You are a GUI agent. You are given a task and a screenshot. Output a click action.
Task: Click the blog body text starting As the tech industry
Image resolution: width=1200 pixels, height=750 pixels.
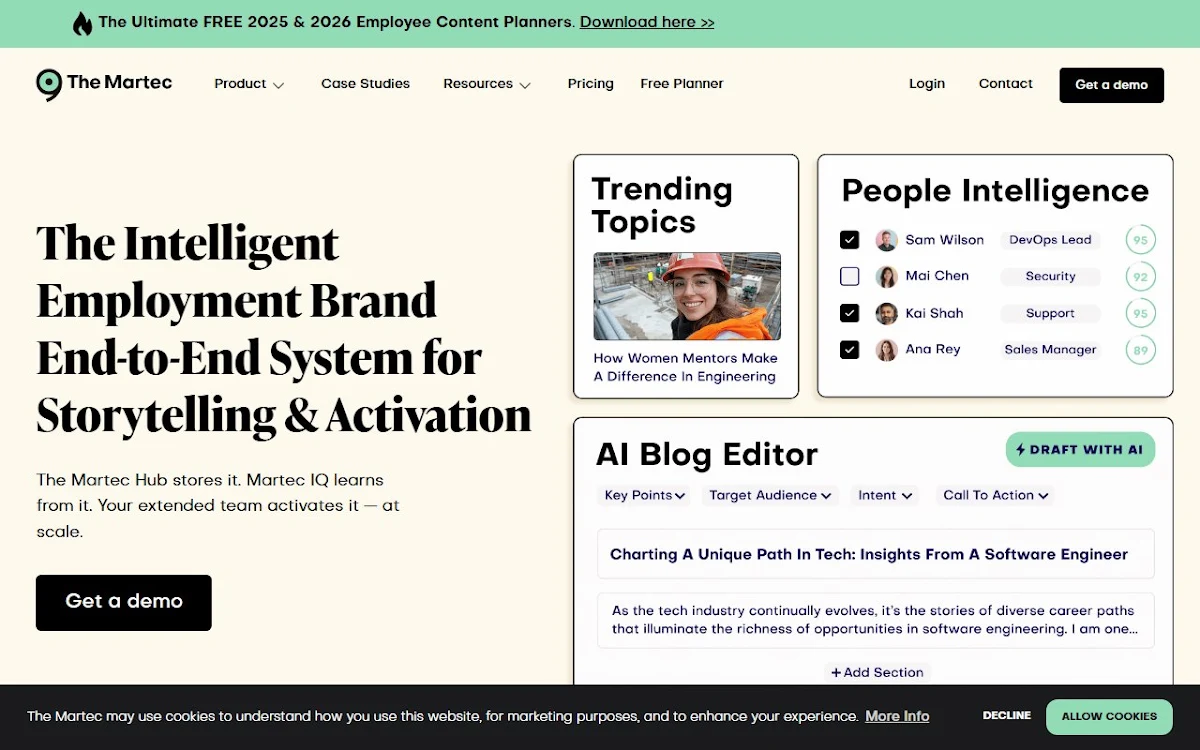click(876, 620)
